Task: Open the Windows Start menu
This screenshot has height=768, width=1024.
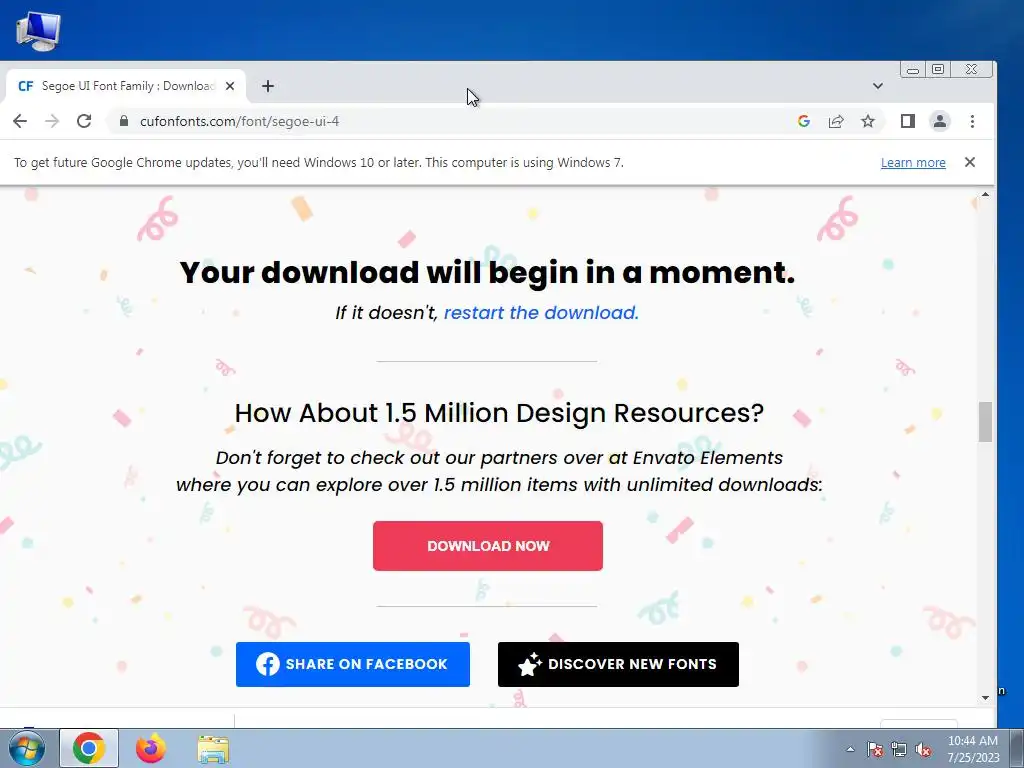Action: (x=27, y=748)
